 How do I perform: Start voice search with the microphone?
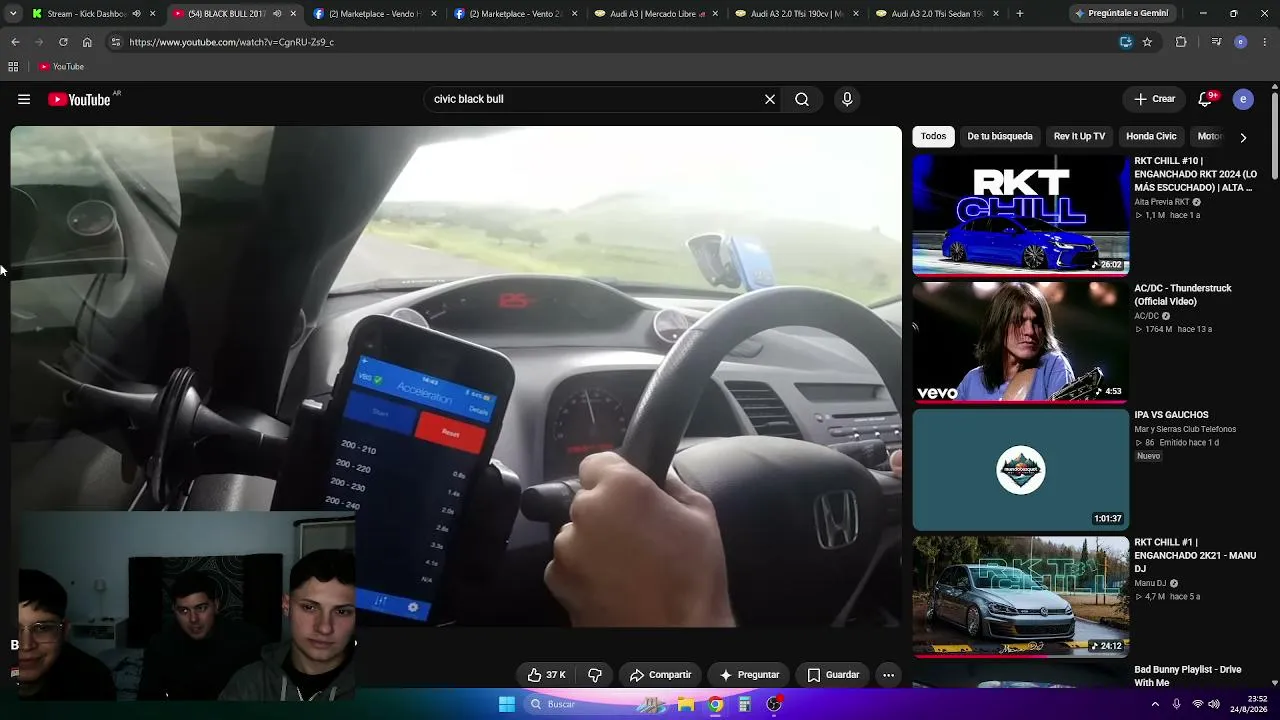click(847, 99)
